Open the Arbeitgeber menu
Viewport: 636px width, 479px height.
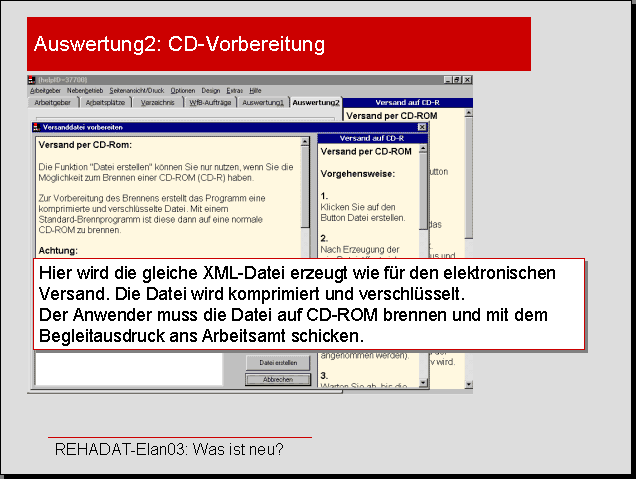pos(45,90)
